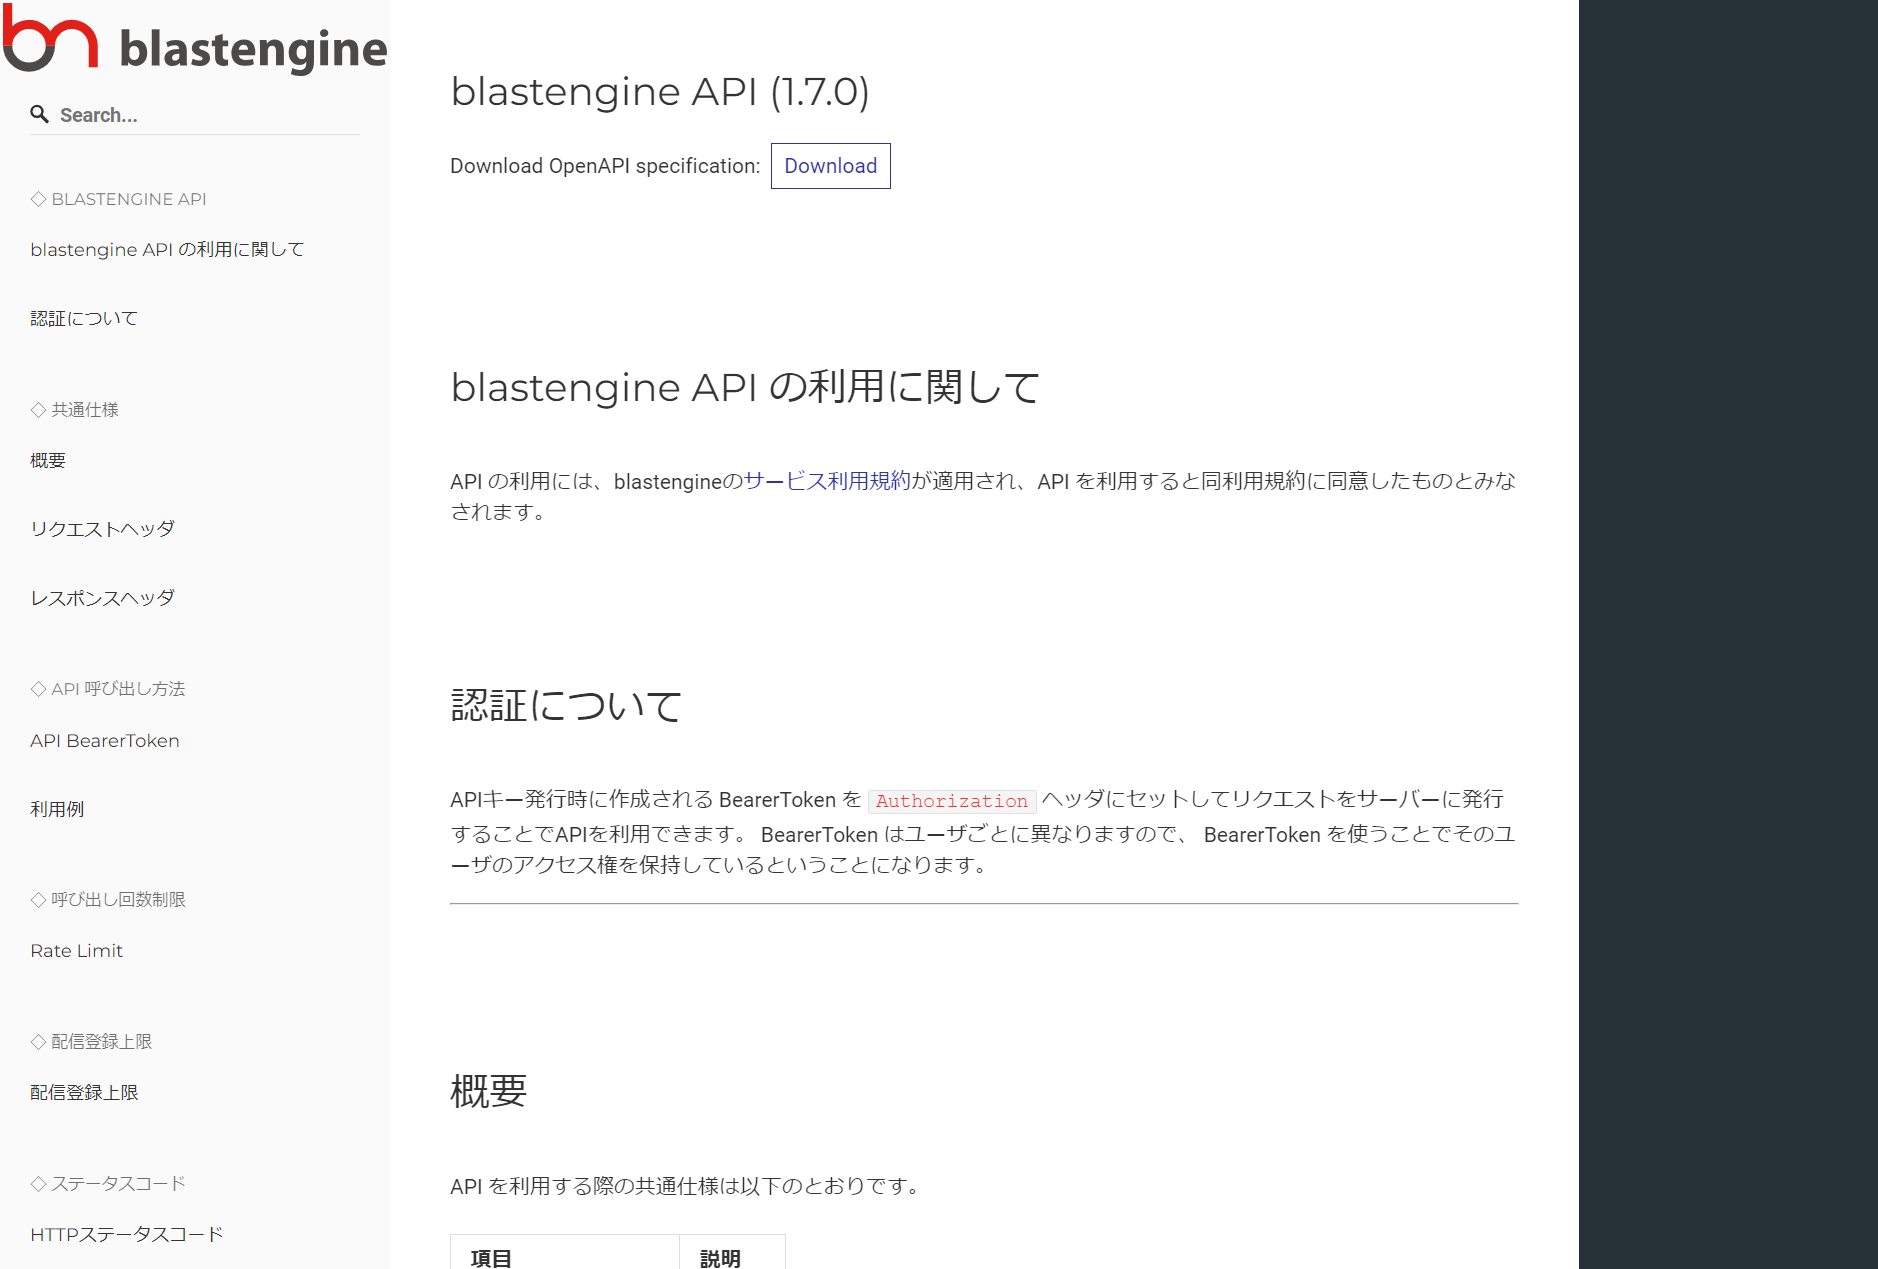Click the Authorization code label
The height and width of the screenshot is (1269, 1878).
point(952,801)
